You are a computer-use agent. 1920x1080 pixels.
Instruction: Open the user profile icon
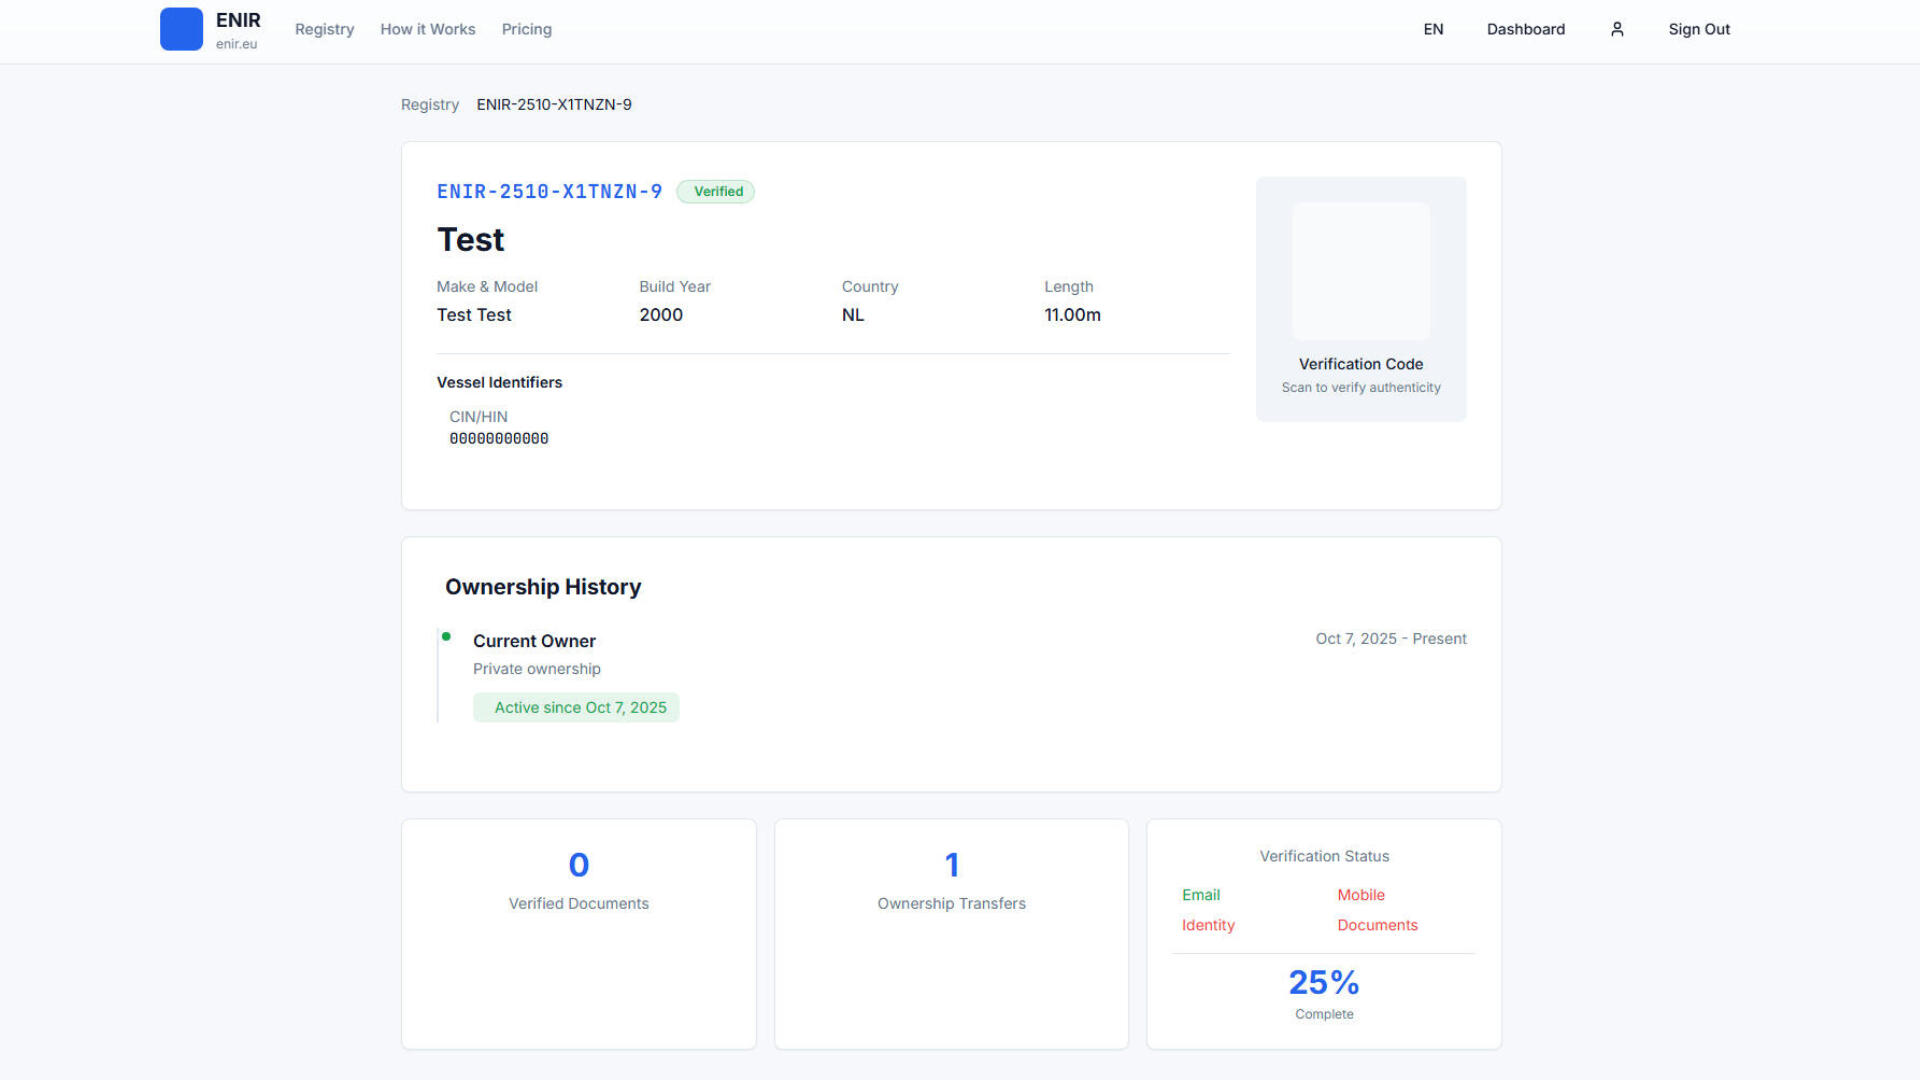pyautogui.click(x=1617, y=29)
